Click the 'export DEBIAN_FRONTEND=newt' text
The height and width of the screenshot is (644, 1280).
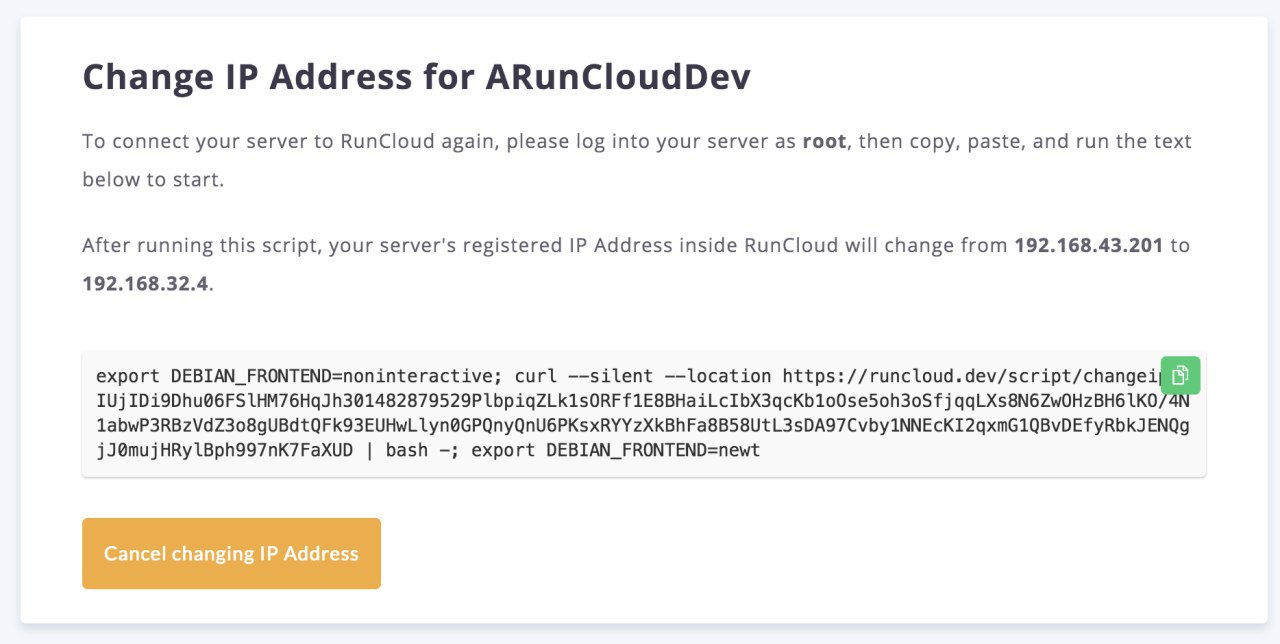coord(616,450)
